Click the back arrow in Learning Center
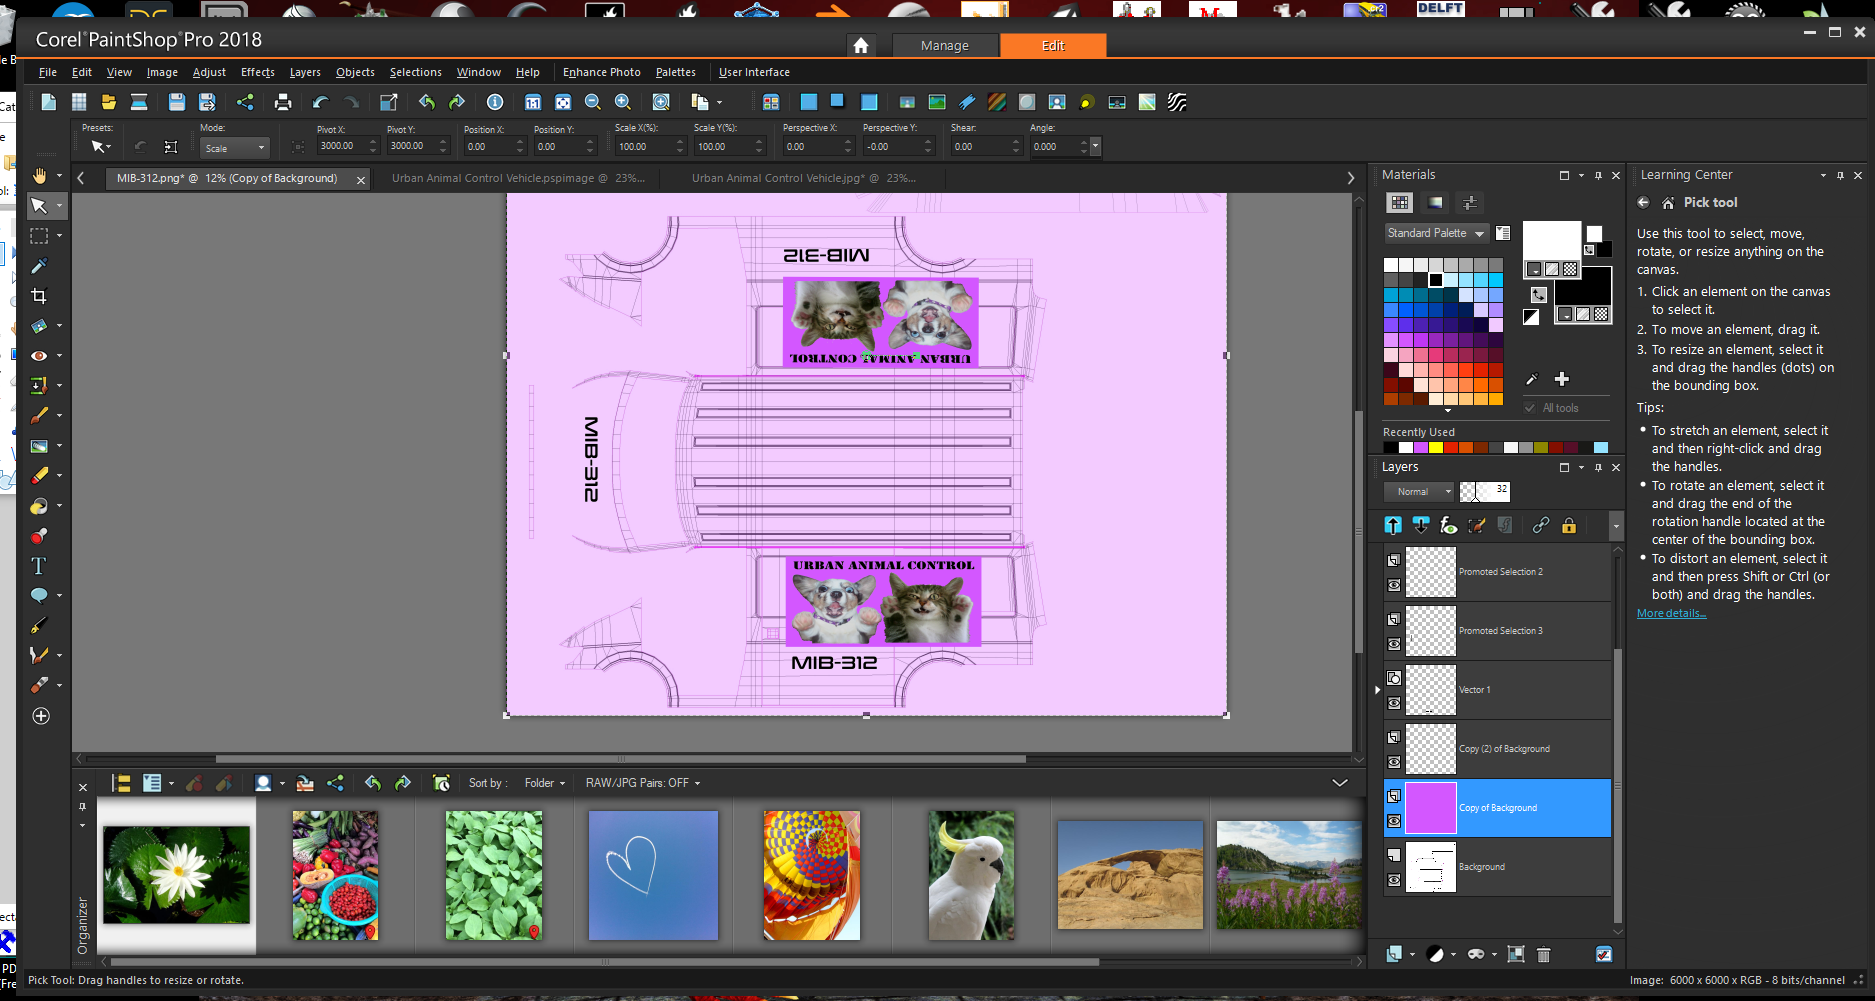 pos(1643,202)
